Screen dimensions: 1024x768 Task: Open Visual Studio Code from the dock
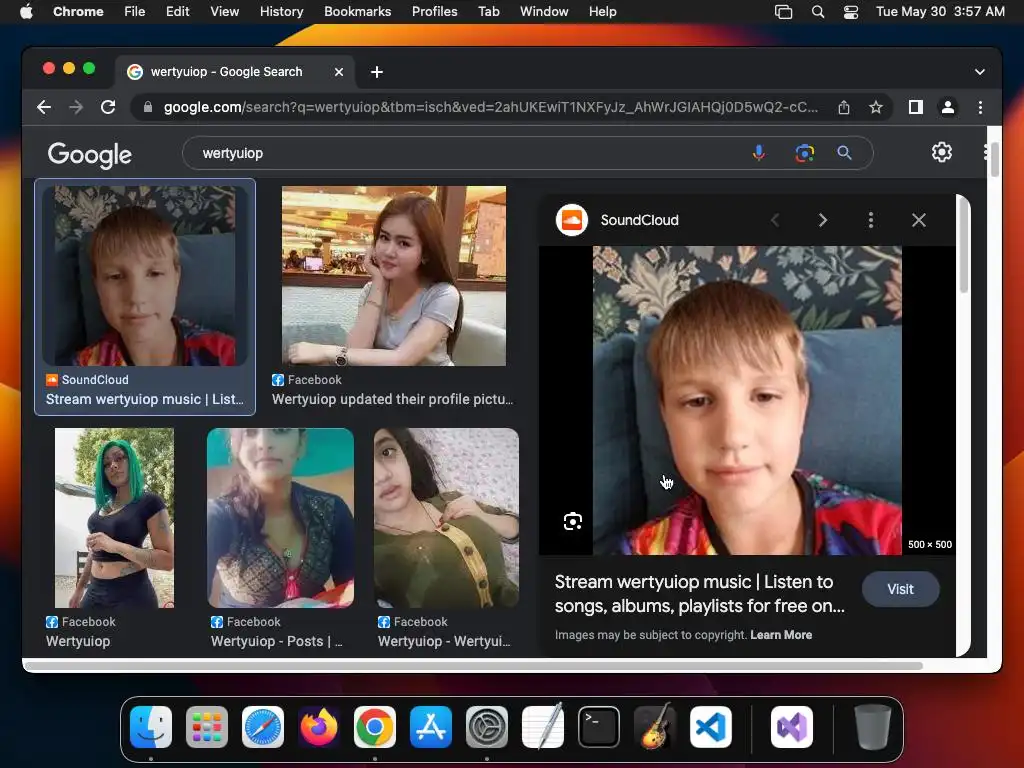click(x=711, y=727)
